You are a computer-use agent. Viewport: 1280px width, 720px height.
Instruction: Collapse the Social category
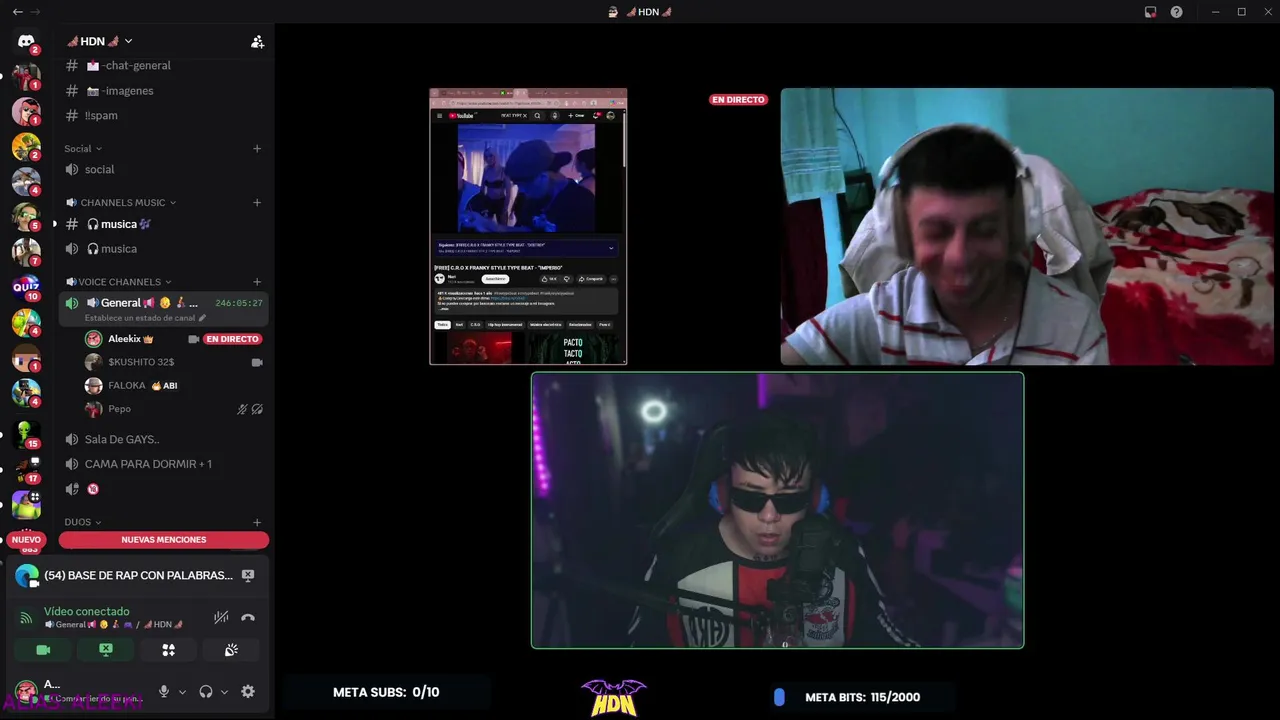point(83,148)
